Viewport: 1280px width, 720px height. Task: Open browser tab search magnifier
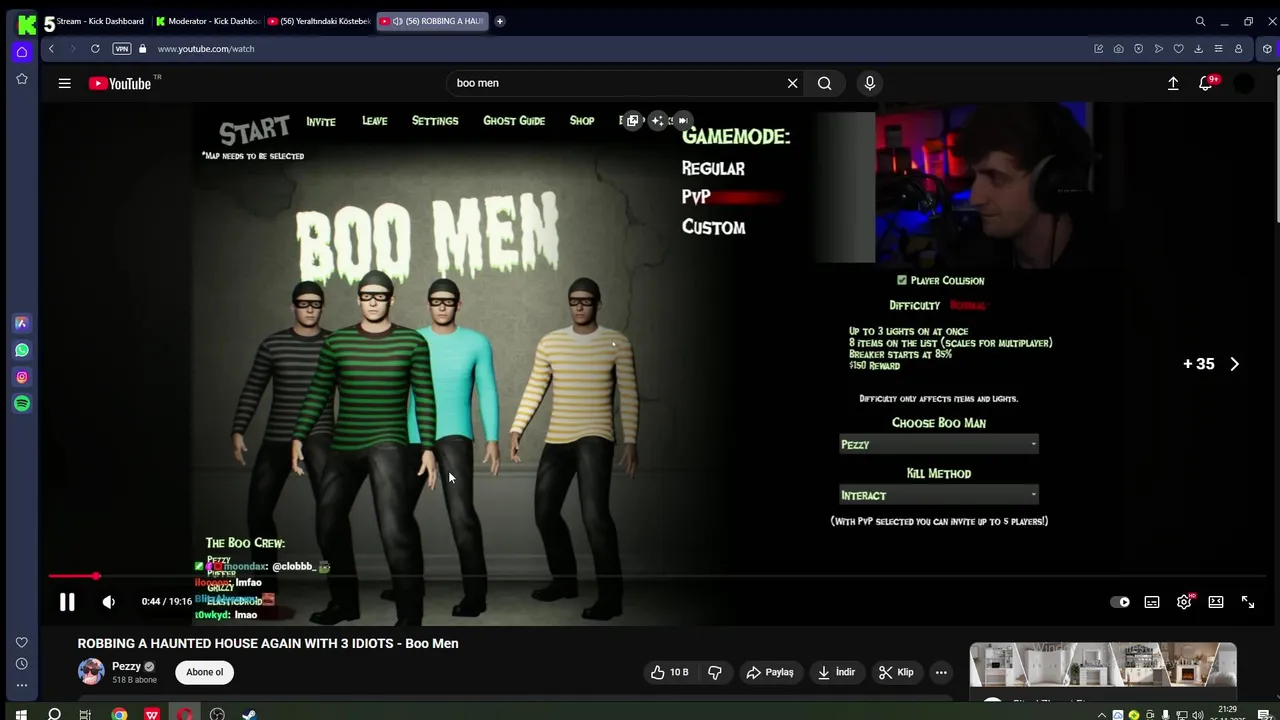point(1200,21)
